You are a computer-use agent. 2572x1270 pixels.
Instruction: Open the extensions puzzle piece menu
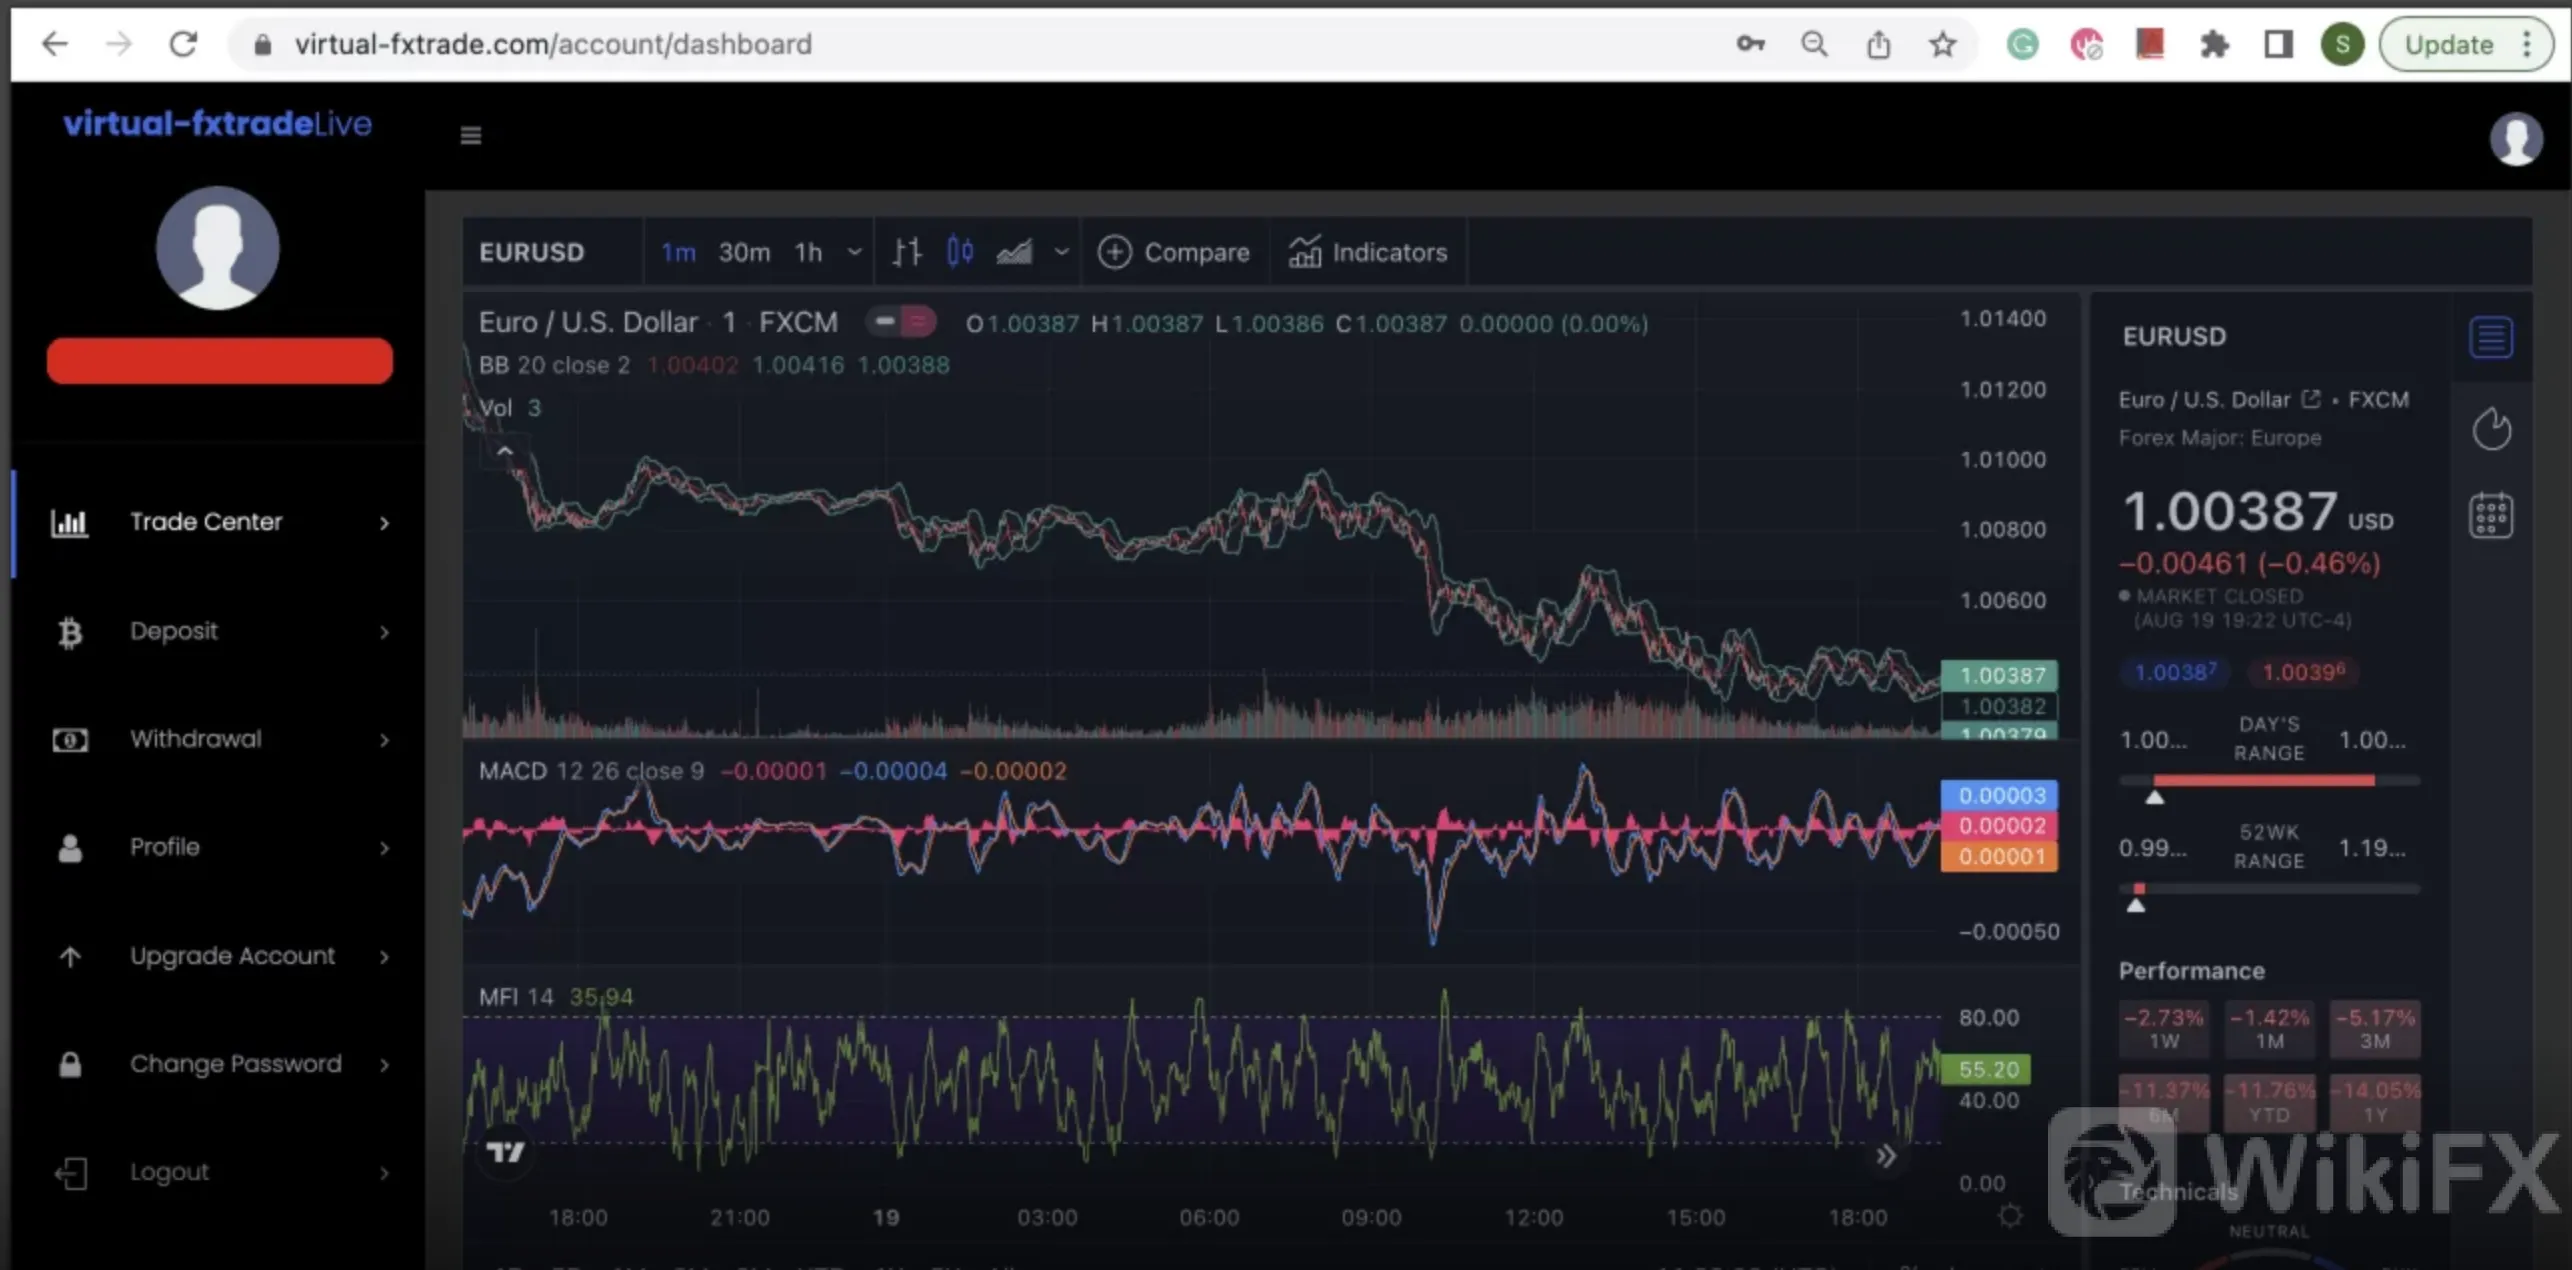coord(2214,44)
